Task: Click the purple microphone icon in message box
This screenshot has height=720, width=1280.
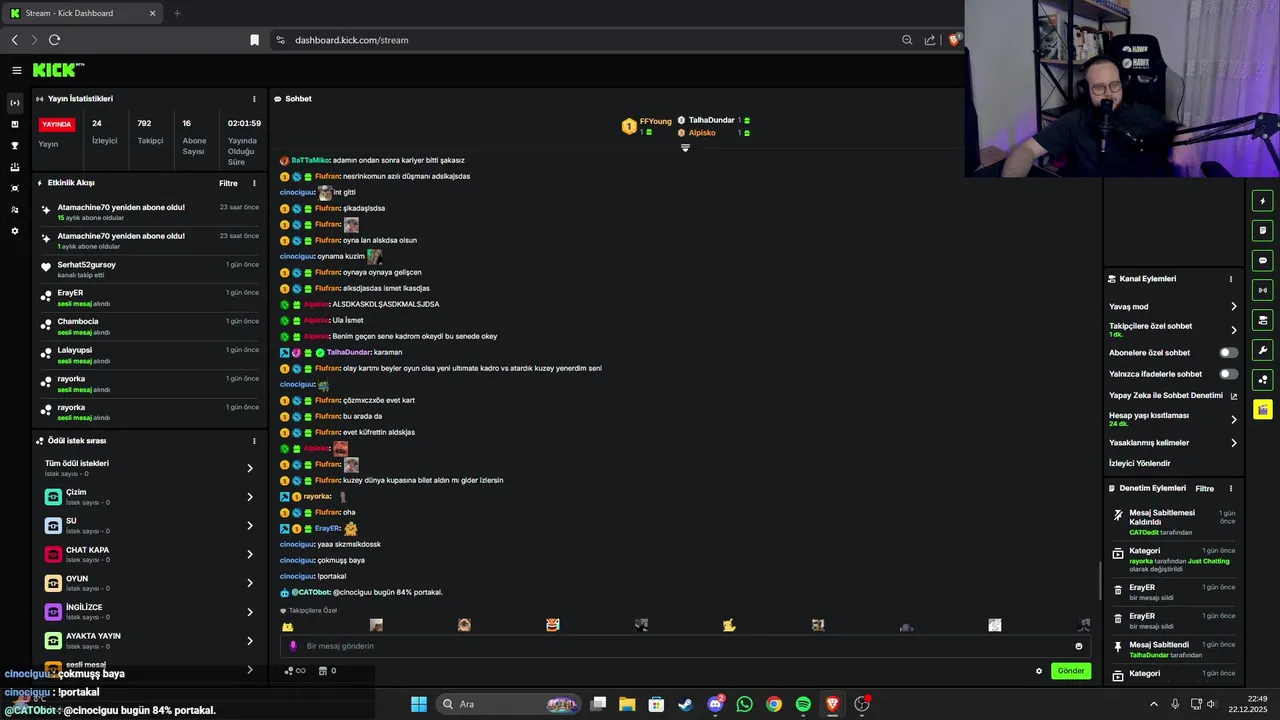Action: coord(293,646)
